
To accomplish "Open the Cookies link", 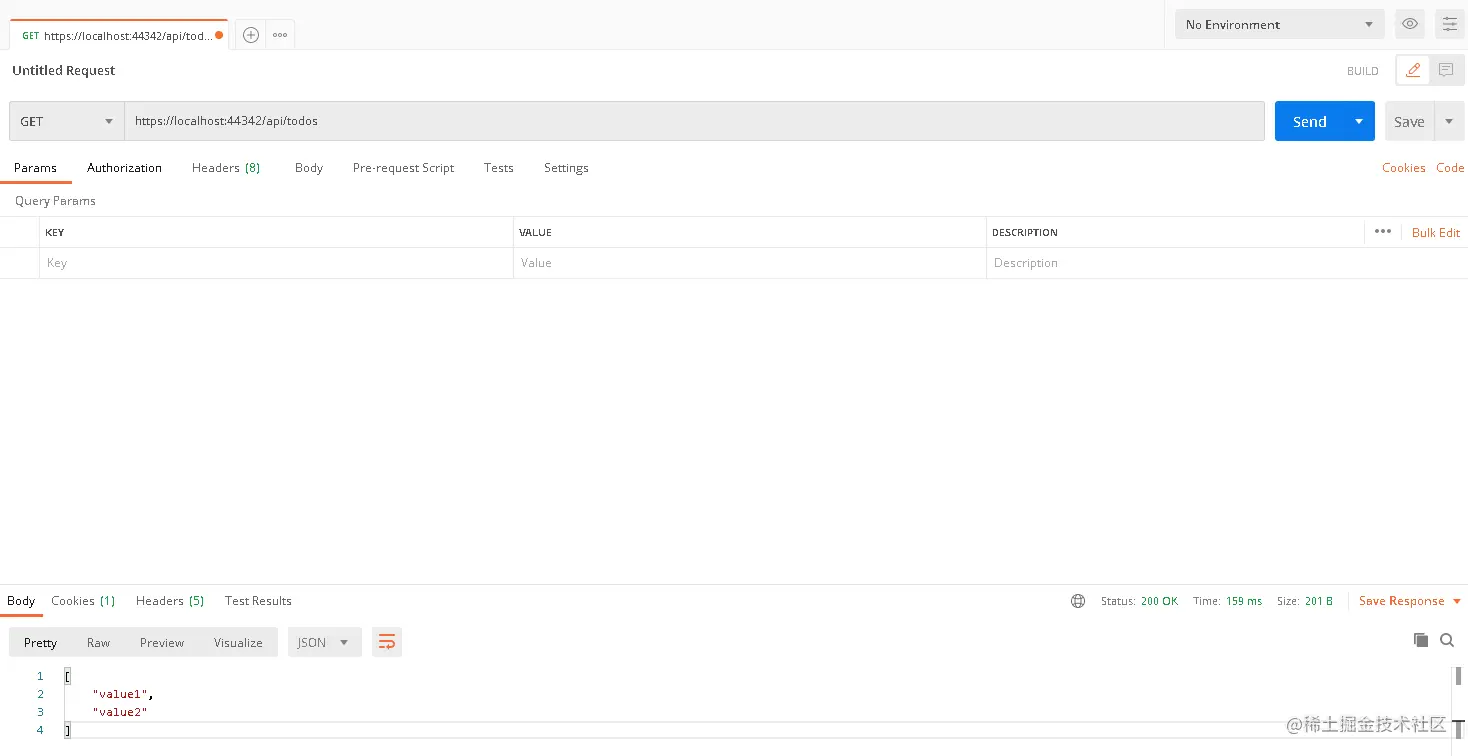I will [1404, 168].
